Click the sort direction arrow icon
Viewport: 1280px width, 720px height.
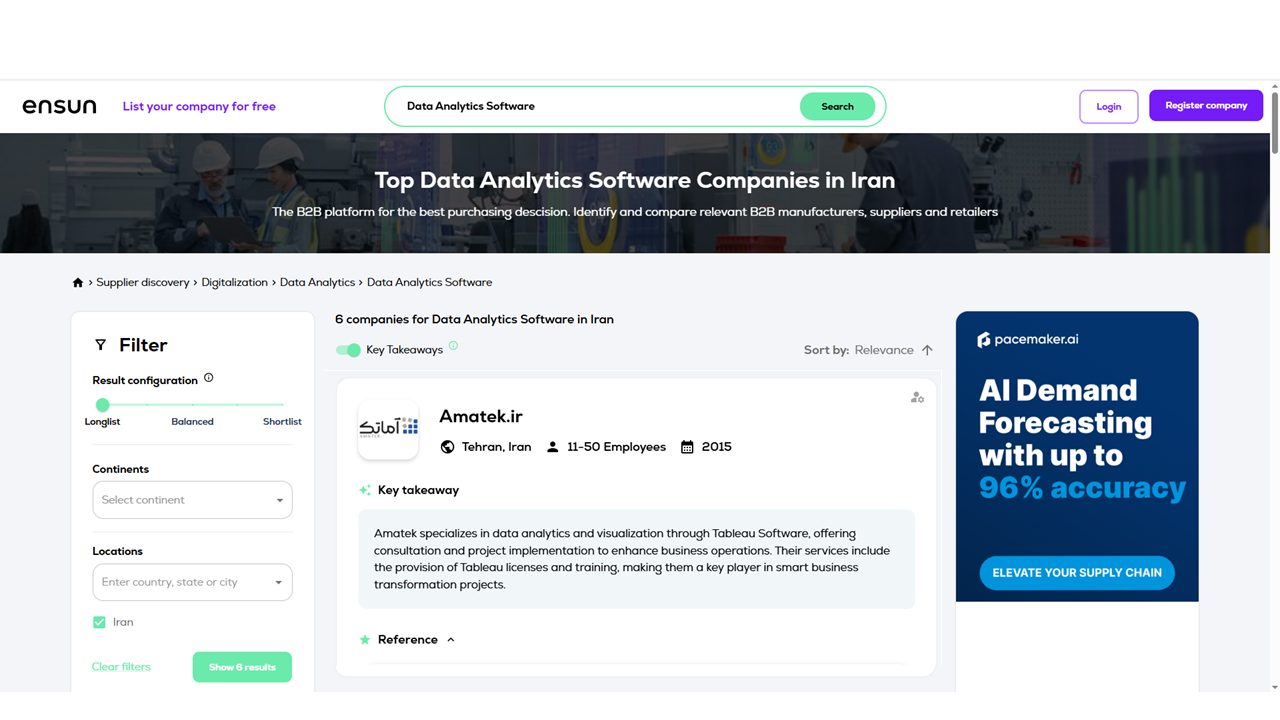pyautogui.click(x=927, y=350)
